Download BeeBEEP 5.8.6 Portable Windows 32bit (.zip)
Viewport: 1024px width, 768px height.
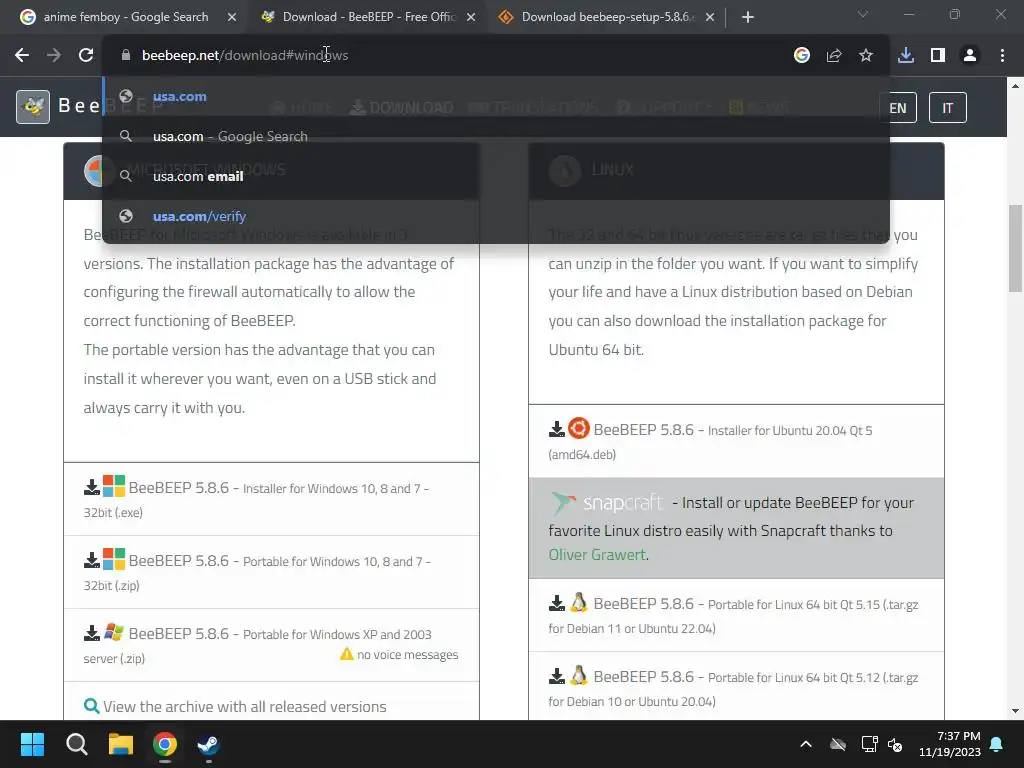[271, 573]
